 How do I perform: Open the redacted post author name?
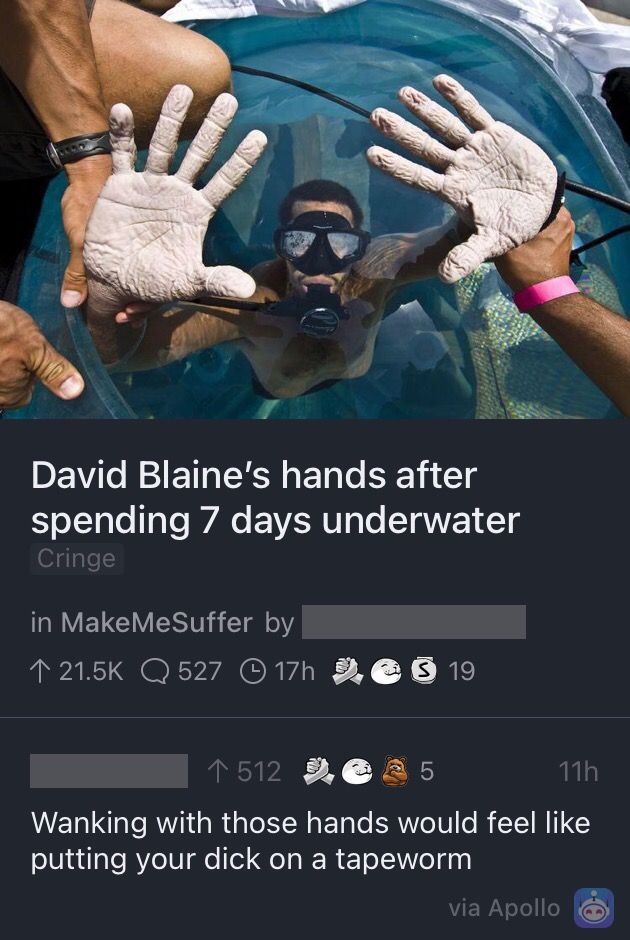click(x=414, y=622)
